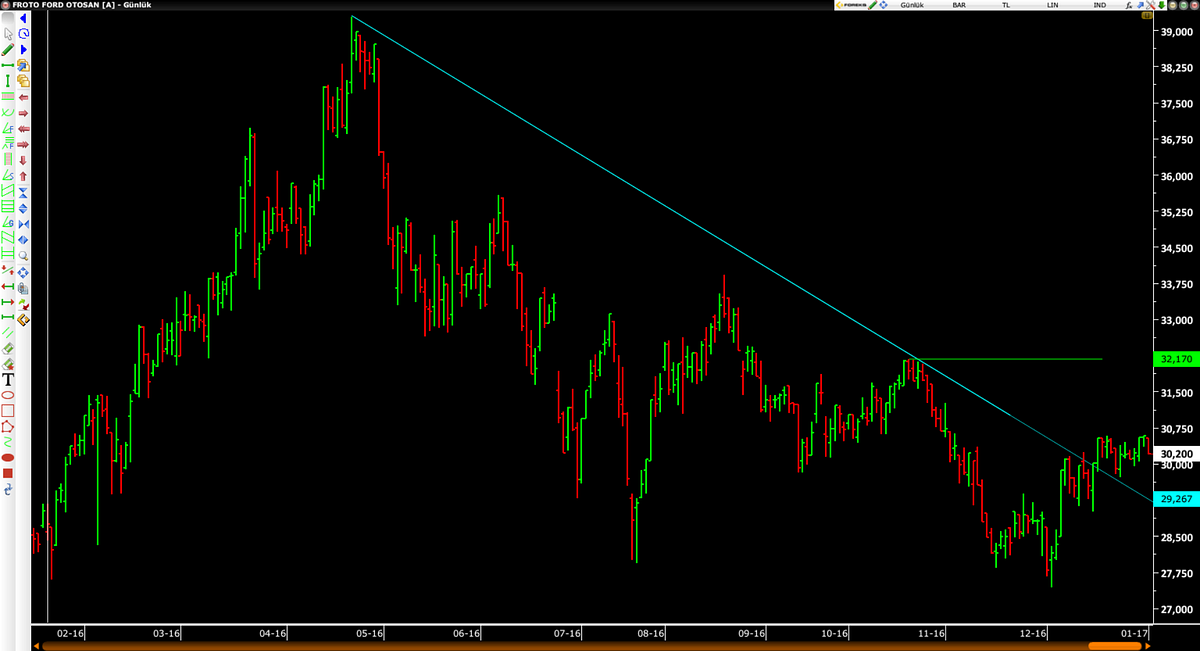Click the blue circular cycle icon in toolbar
Image resolution: width=1200 pixels, height=651 pixels.
23,33
